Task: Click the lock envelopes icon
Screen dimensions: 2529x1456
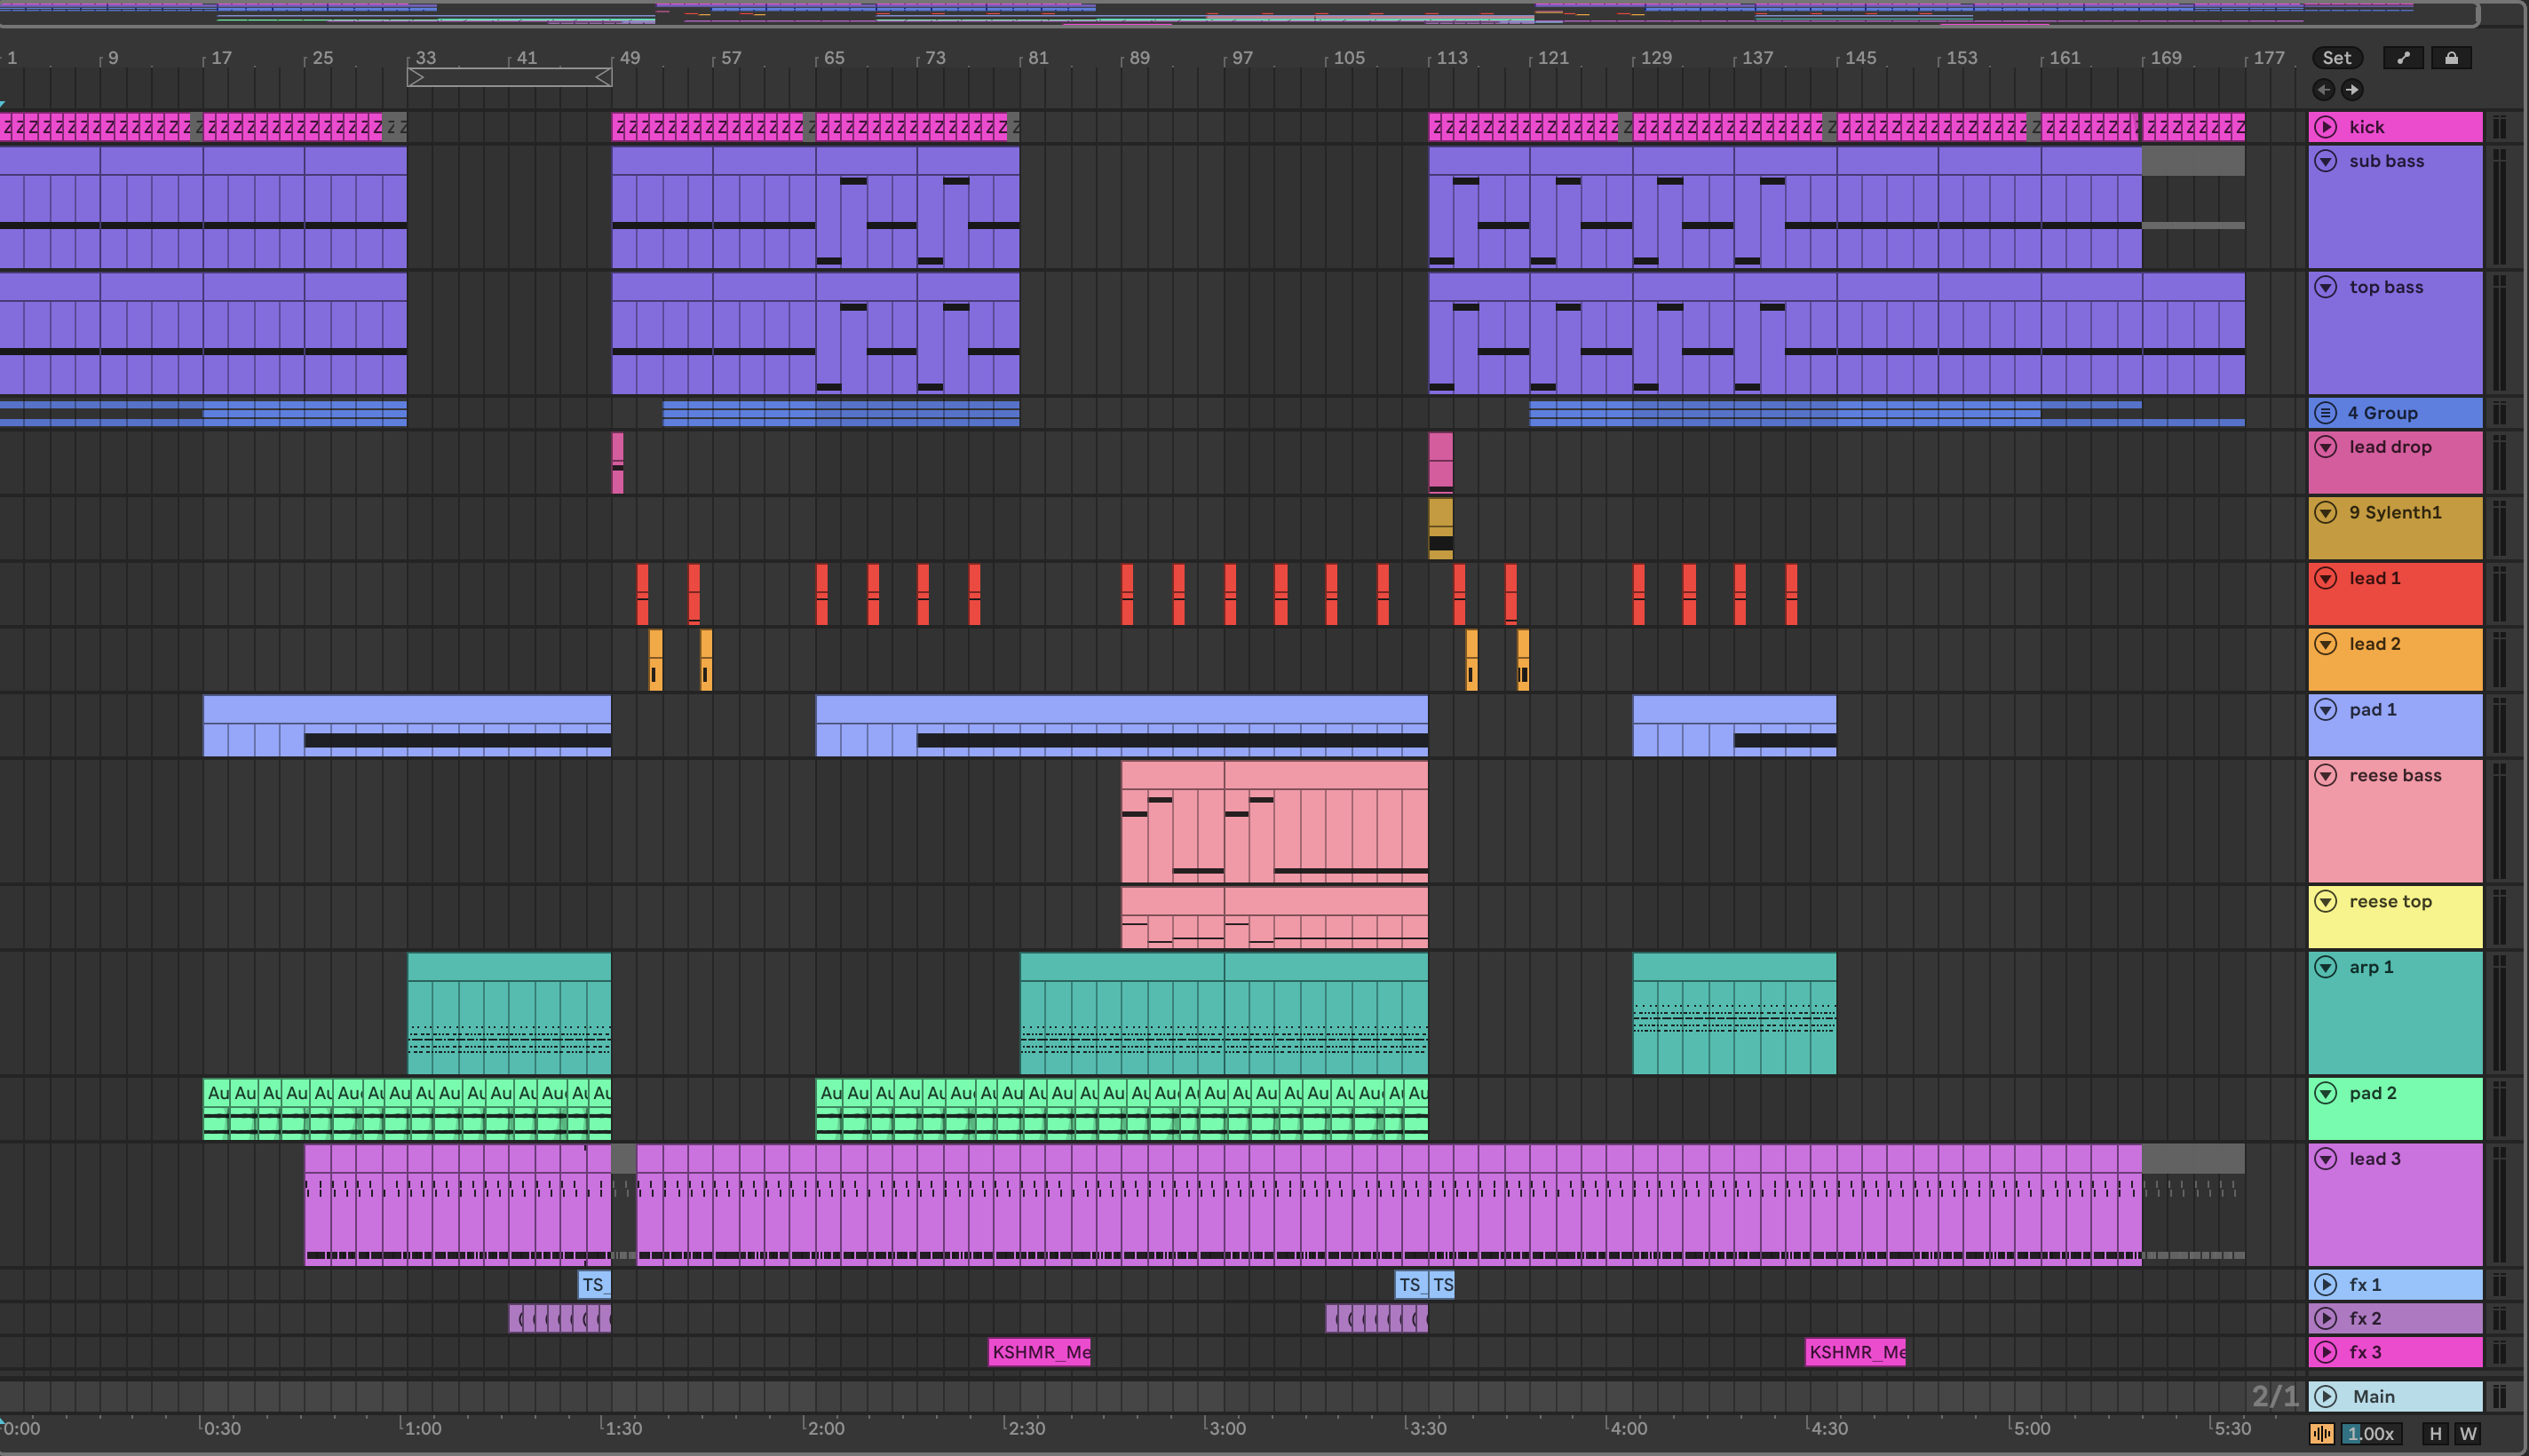Action: [2451, 58]
